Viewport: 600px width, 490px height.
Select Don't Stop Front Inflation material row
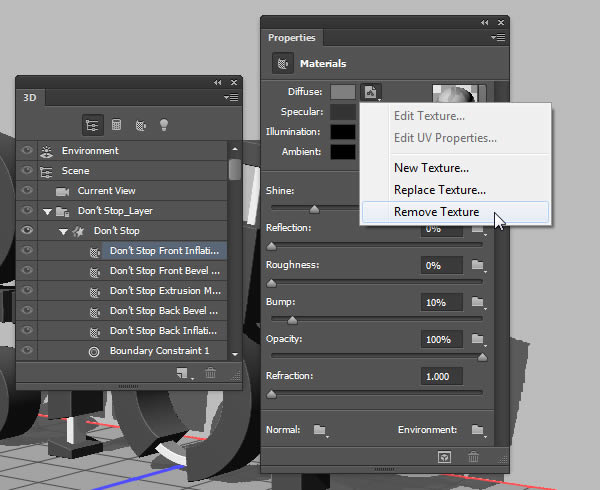point(132,251)
